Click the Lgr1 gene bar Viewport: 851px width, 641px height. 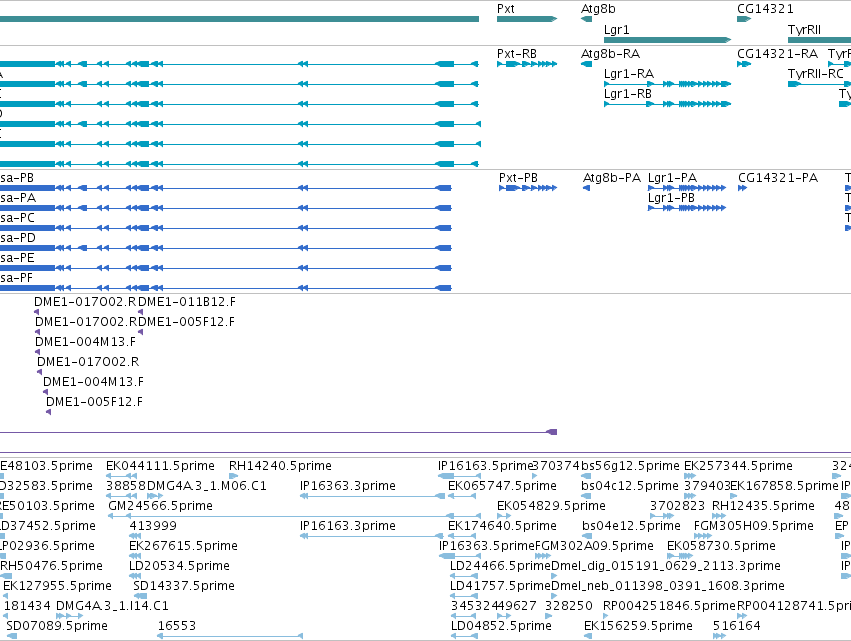coord(668,40)
